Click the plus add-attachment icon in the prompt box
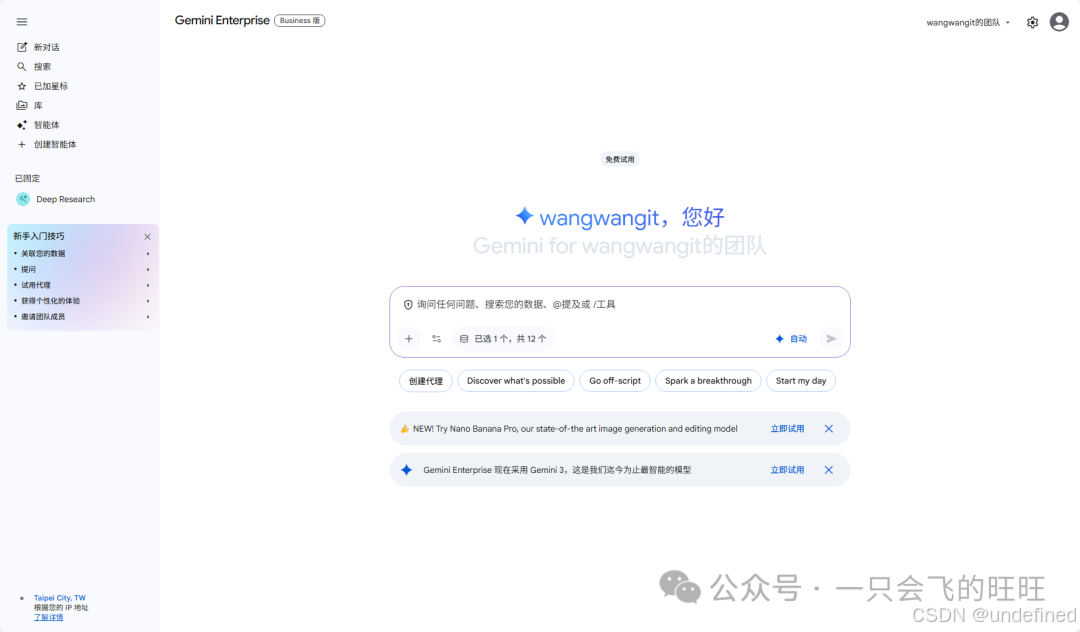The image size is (1080, 632). coord(409,339)
